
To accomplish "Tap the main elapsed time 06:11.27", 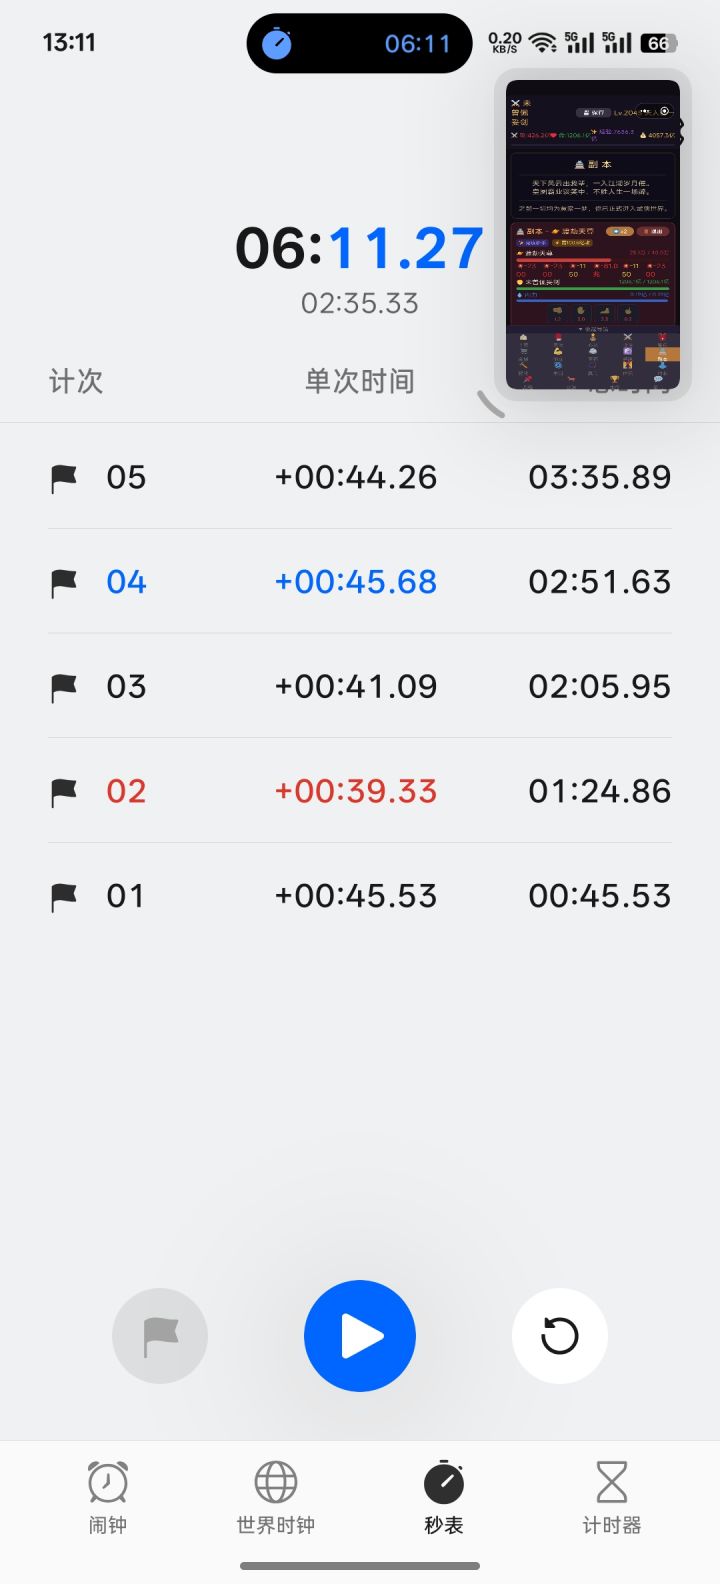I will click(x=359, y=249).
